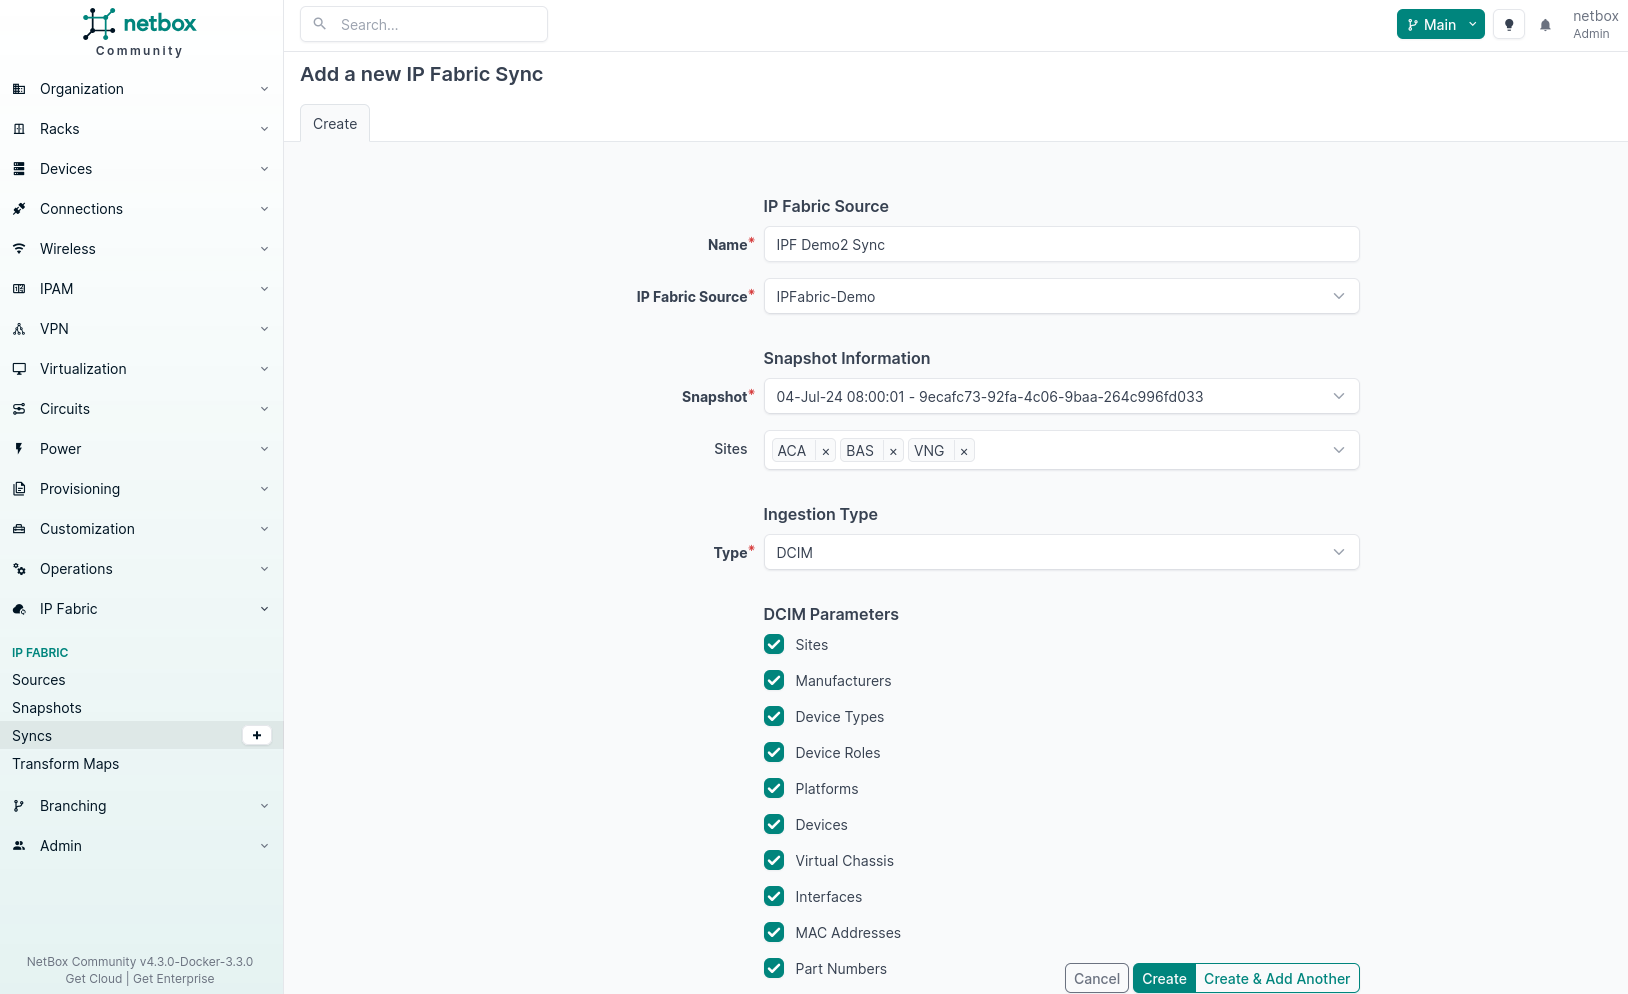Open the Main branch selector dropdown
This screenshot has height=994, width=1628.
[1440, 25]
